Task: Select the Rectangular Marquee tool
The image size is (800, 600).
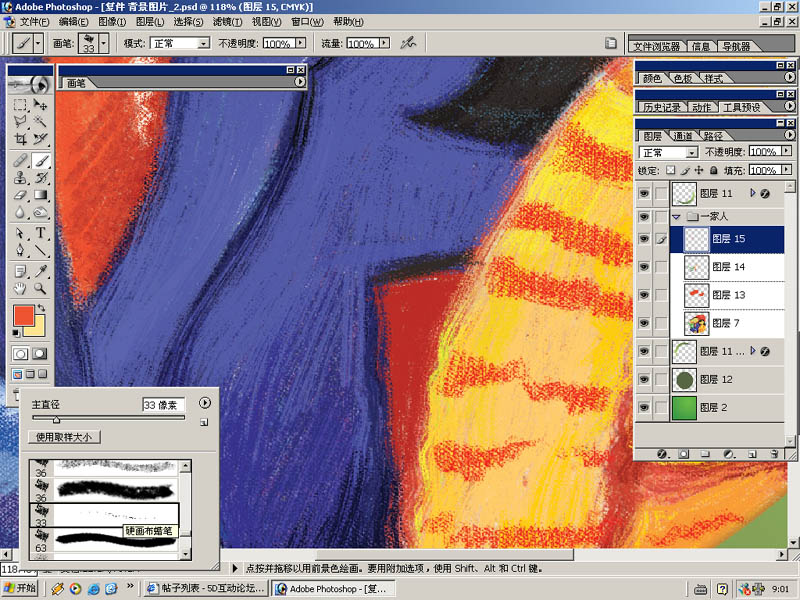Action: tap(20, 105)
